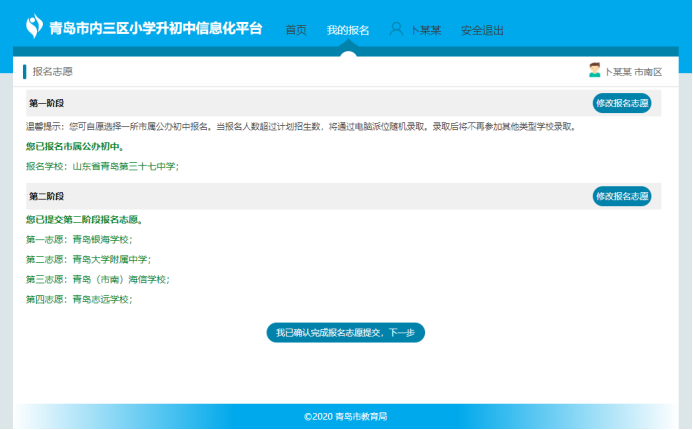Click the 青岛市内三区小学升初中信息化平台 title
Viewport: 693px width, 430px height.
pyautogui.click(x=156, y=27)
